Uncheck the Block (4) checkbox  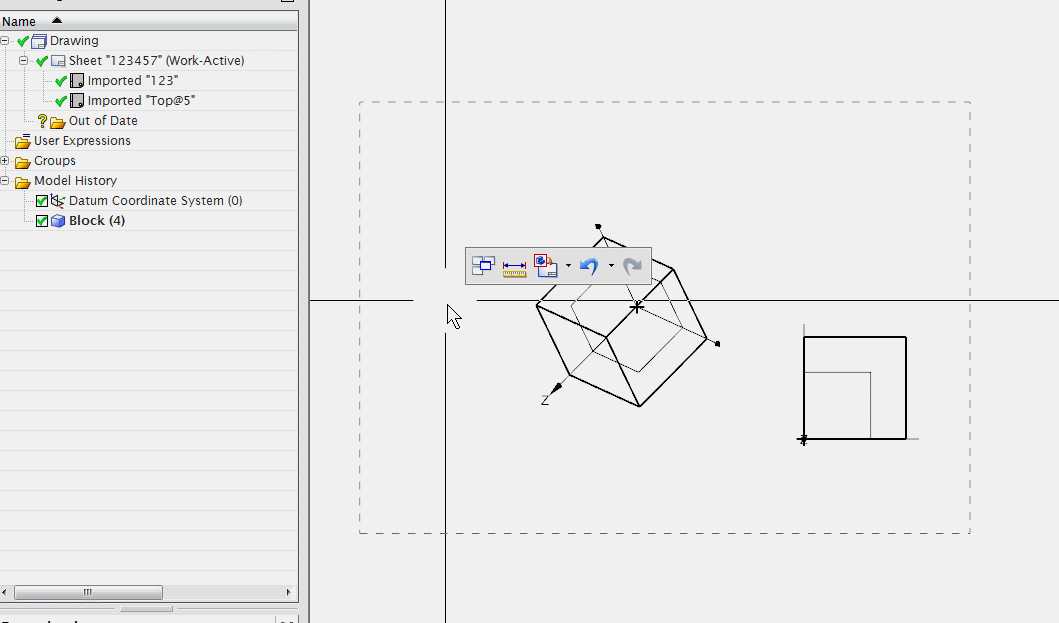click(42, 221)
